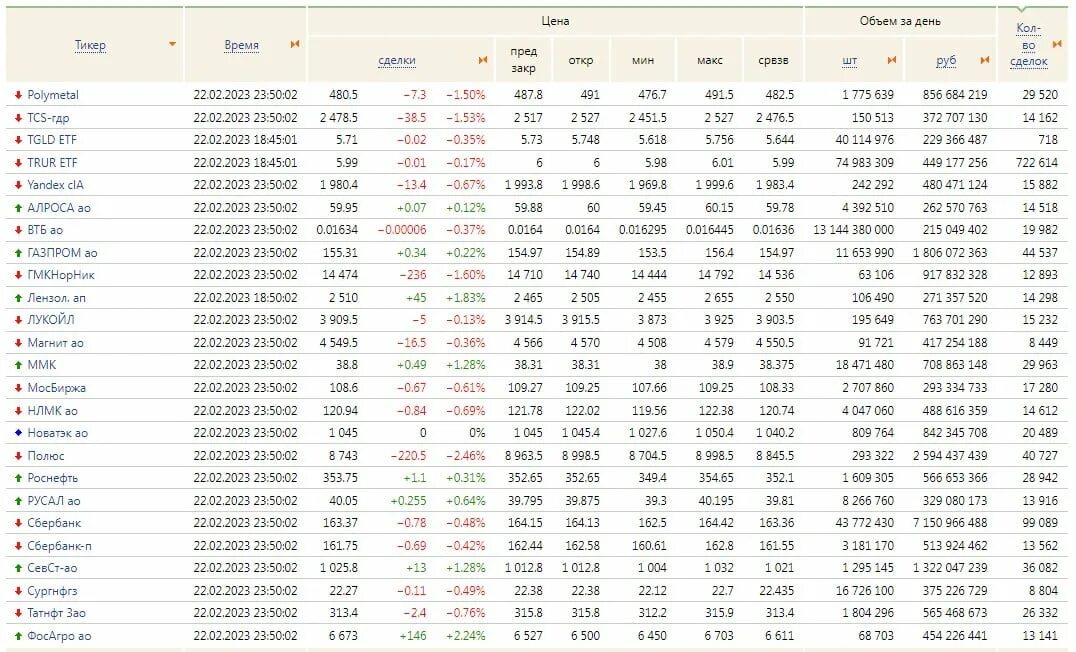
Task: Select the ГМКНорНик ticker name
Action: coord(61,275)
